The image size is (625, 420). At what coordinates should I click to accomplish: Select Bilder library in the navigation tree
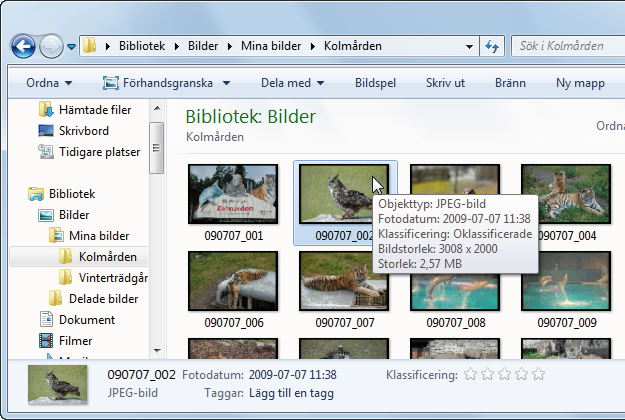click(74, 215)
